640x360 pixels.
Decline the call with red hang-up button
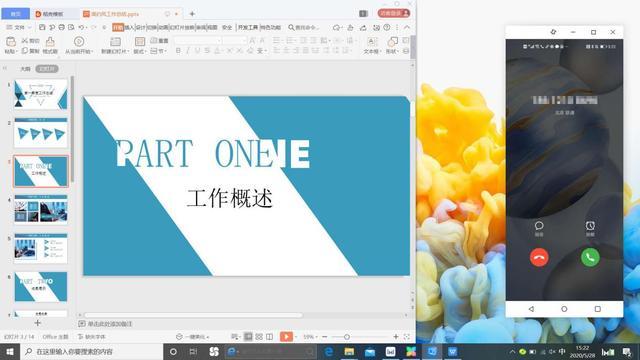(x=539, y=258)
